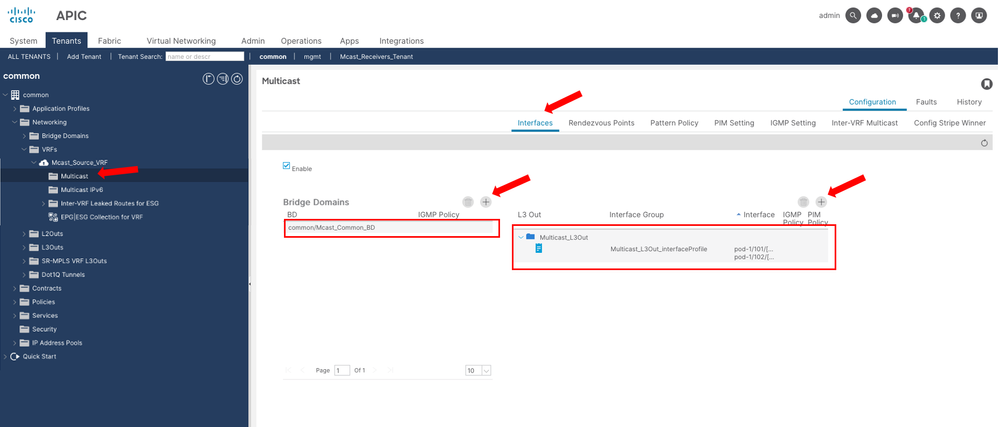999x427 pixels.
Task: Switch to Rendezvous Points tab
Action: pos(601,123)
